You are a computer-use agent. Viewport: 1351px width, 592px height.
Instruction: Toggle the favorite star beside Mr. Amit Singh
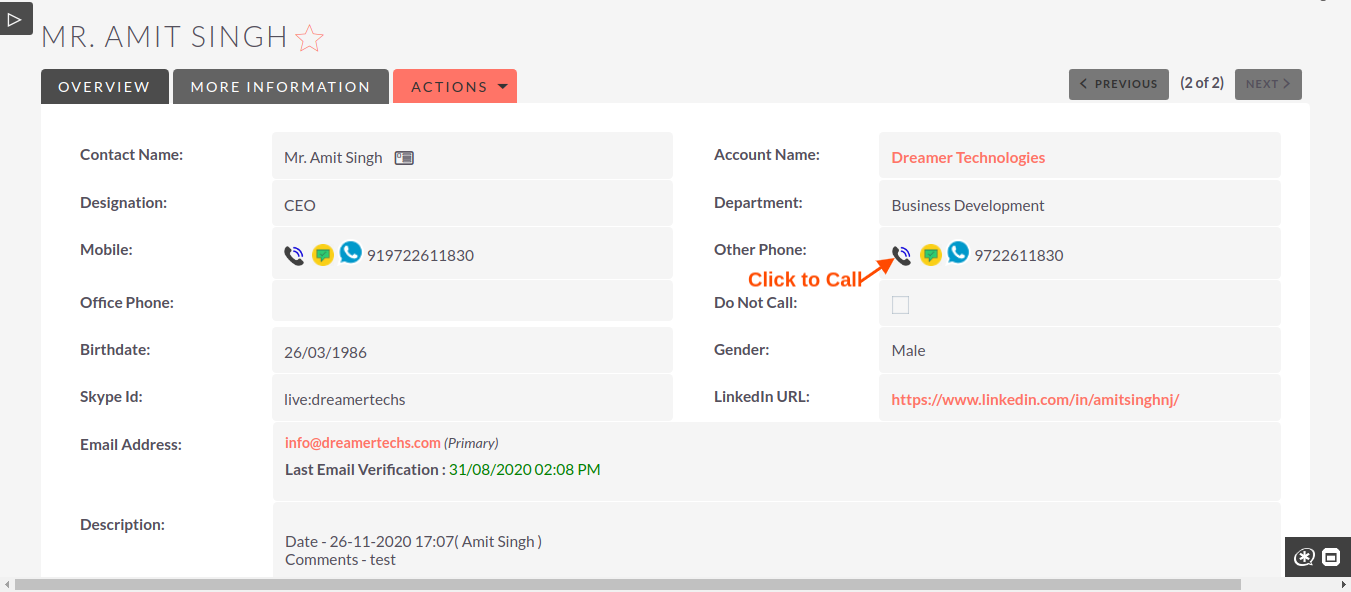point(310,38)
